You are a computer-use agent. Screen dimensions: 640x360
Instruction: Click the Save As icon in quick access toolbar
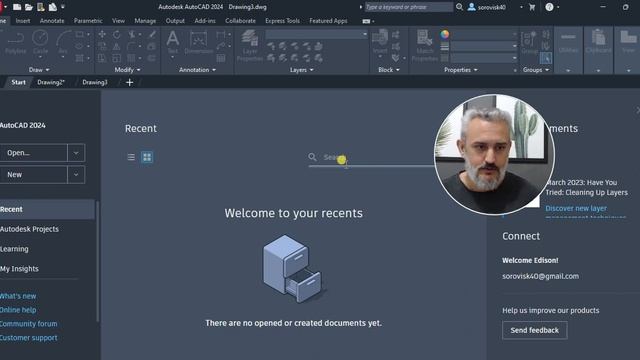pyautogui.click(x=53, y=7)
